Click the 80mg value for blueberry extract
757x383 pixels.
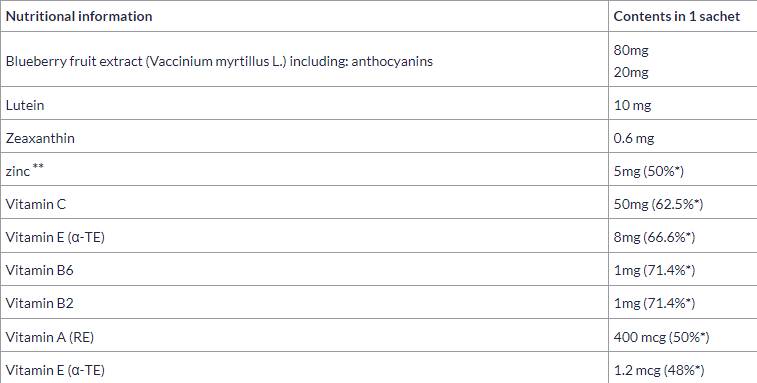coord(631,50)
